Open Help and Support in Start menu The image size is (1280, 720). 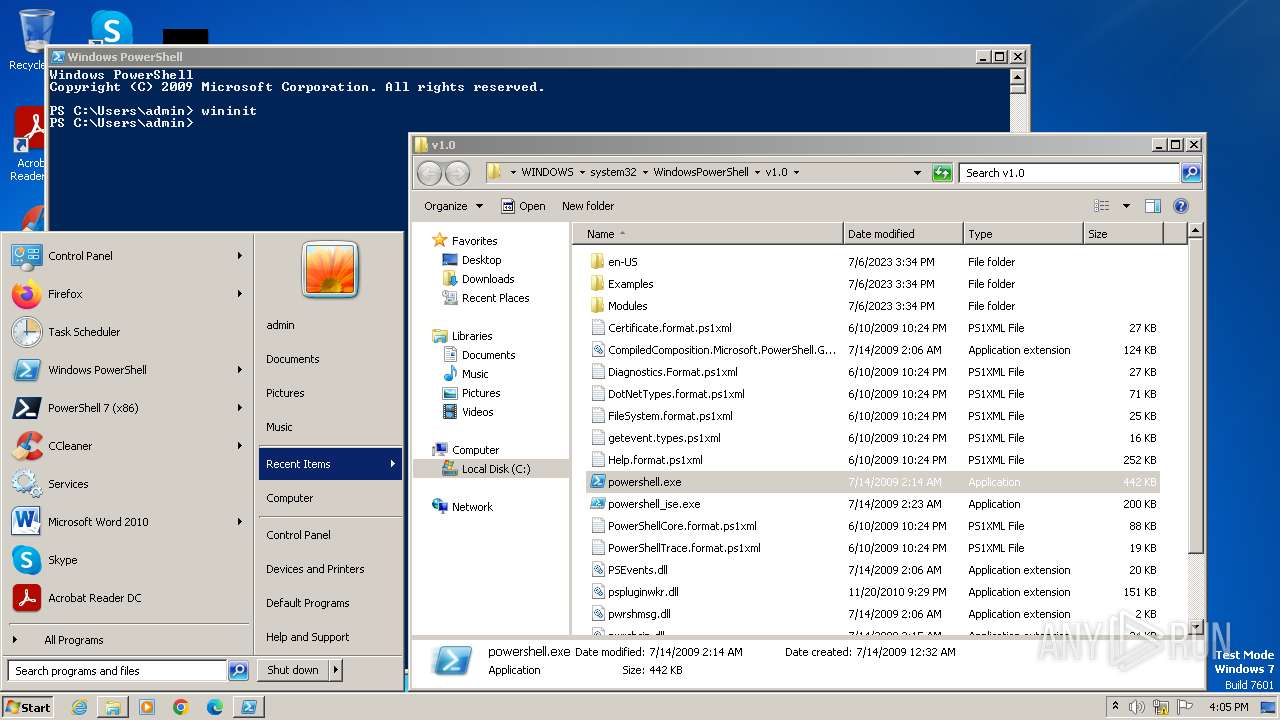pos(307,637)
